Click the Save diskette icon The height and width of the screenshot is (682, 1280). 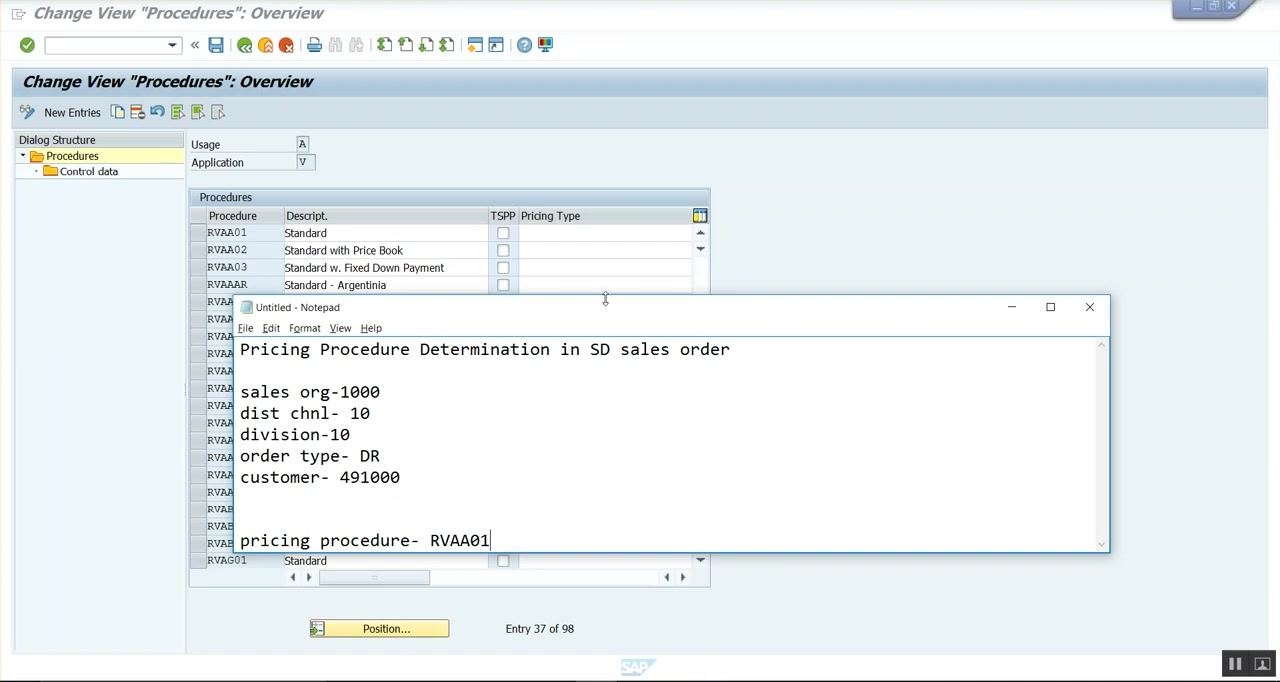(216, 45)
